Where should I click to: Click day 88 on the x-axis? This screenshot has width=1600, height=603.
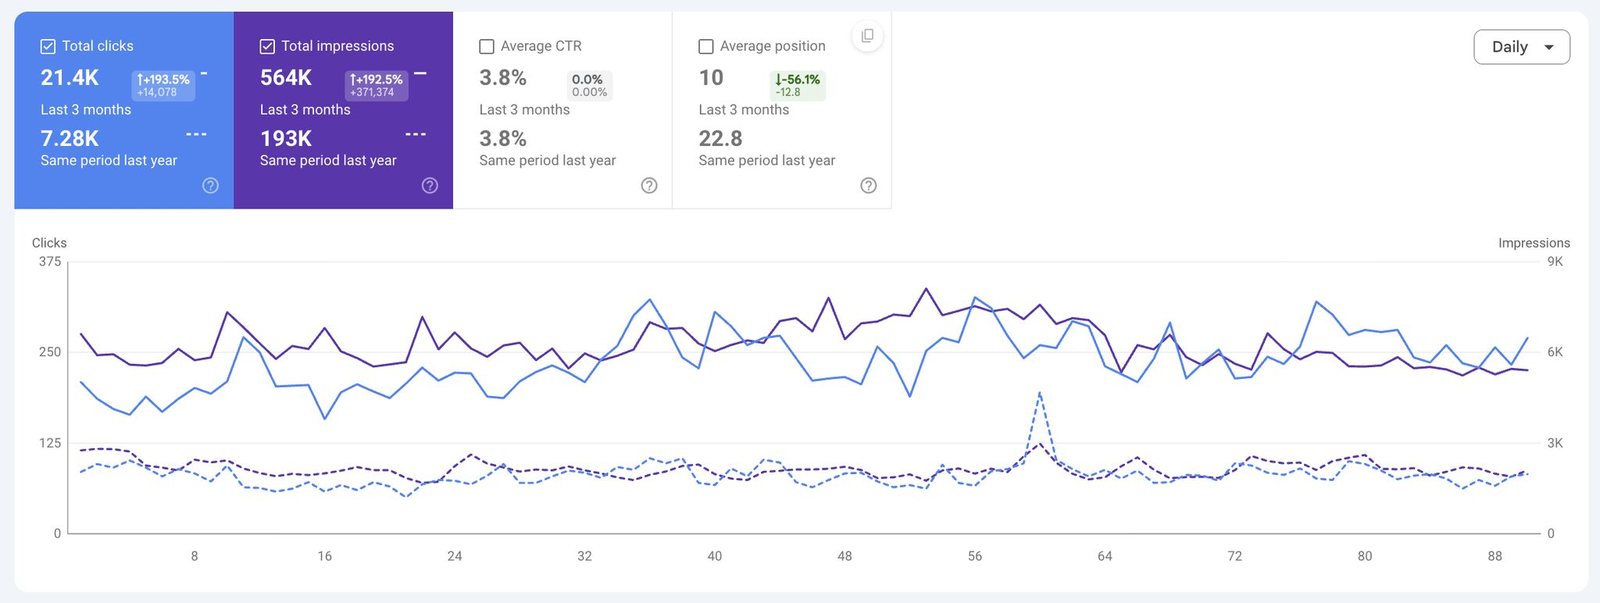[x=1495, y=556]
